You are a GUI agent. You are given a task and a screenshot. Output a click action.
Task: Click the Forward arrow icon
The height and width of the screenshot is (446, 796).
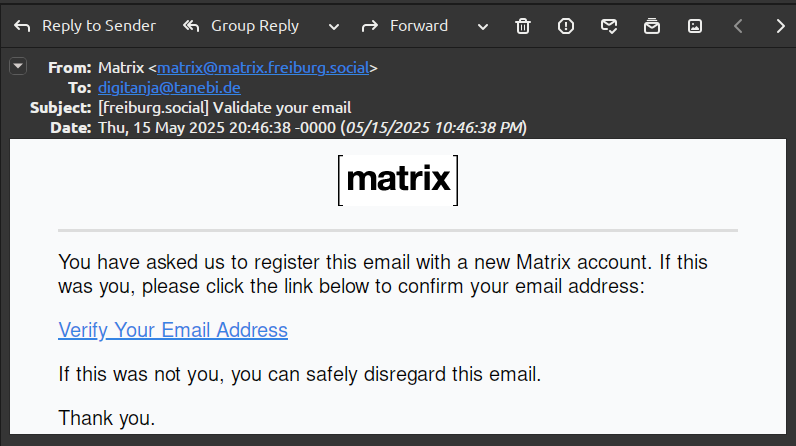(370, 26)
